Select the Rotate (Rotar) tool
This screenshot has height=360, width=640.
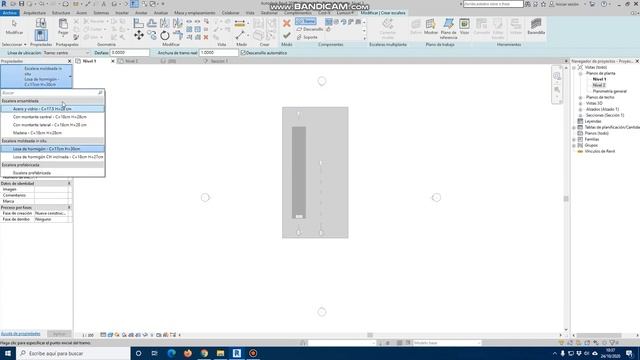165,36
